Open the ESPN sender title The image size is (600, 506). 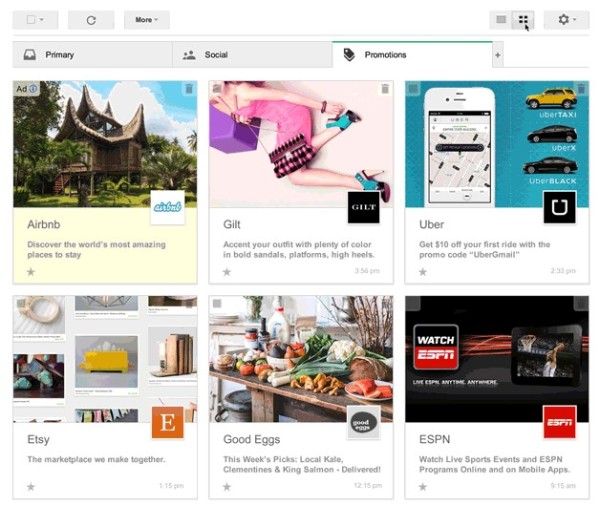(x=434, y=439)
